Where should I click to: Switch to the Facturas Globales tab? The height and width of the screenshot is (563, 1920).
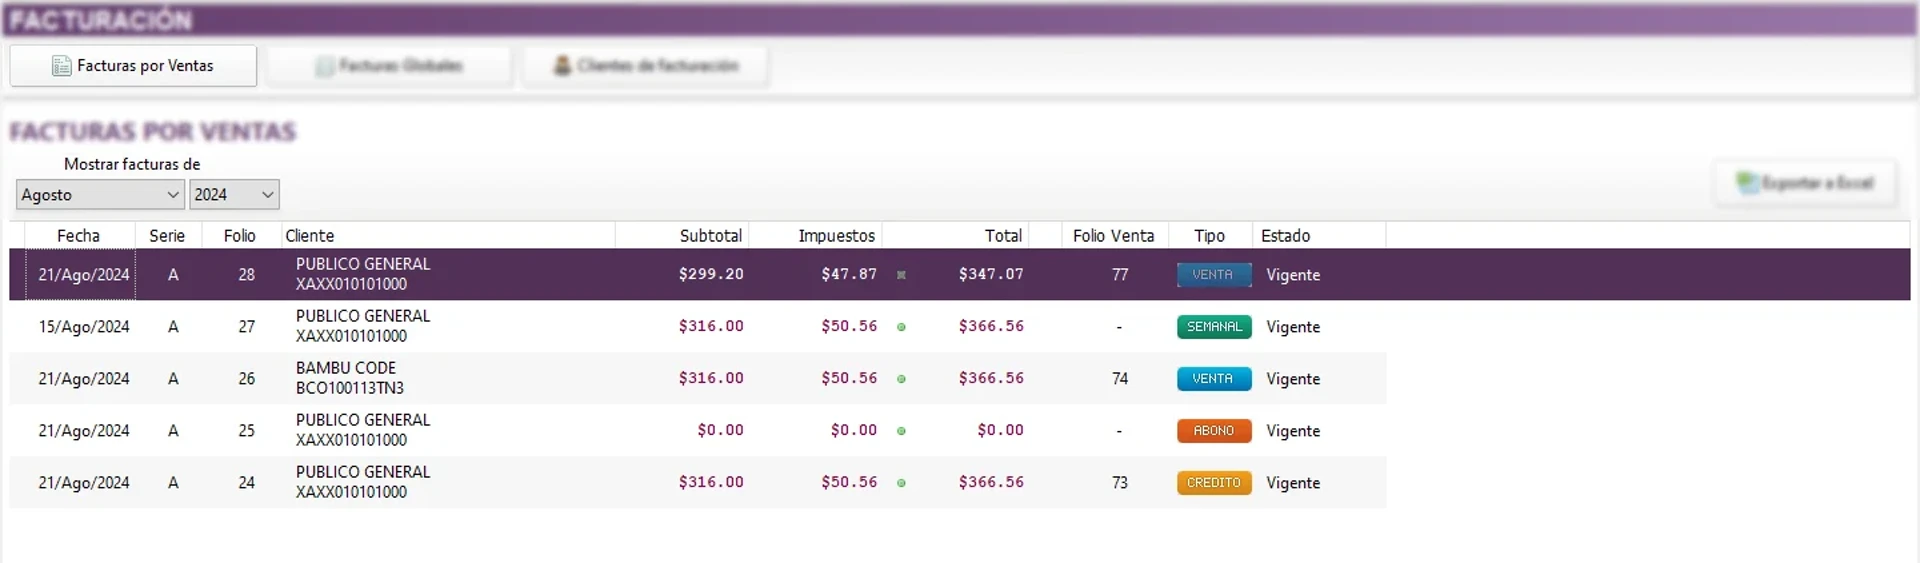coord(390,66)
